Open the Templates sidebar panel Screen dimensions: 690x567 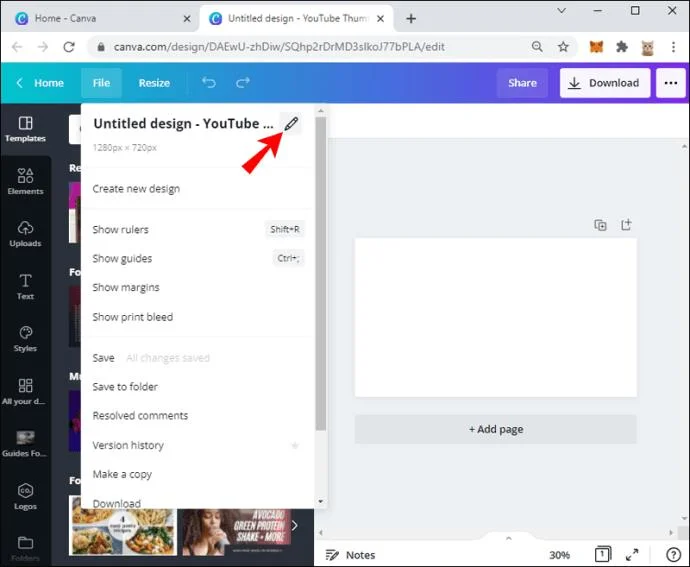(25, 129)
